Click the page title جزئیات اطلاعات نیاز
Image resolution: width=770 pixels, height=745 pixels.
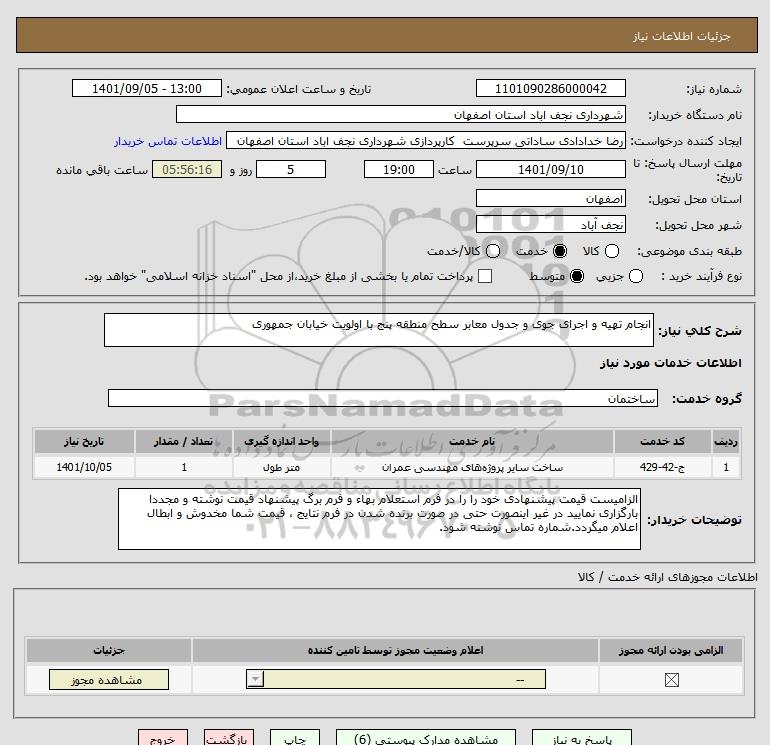pyautogui.click(x=682, y=36)
